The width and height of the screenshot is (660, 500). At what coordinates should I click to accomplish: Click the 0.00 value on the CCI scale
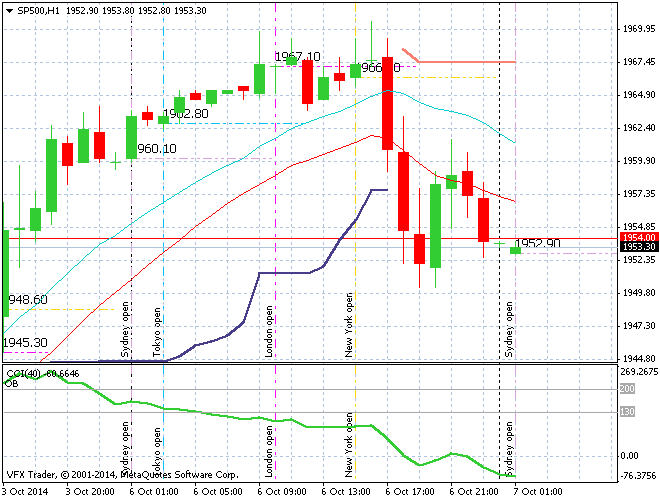(x=629, y=456)
